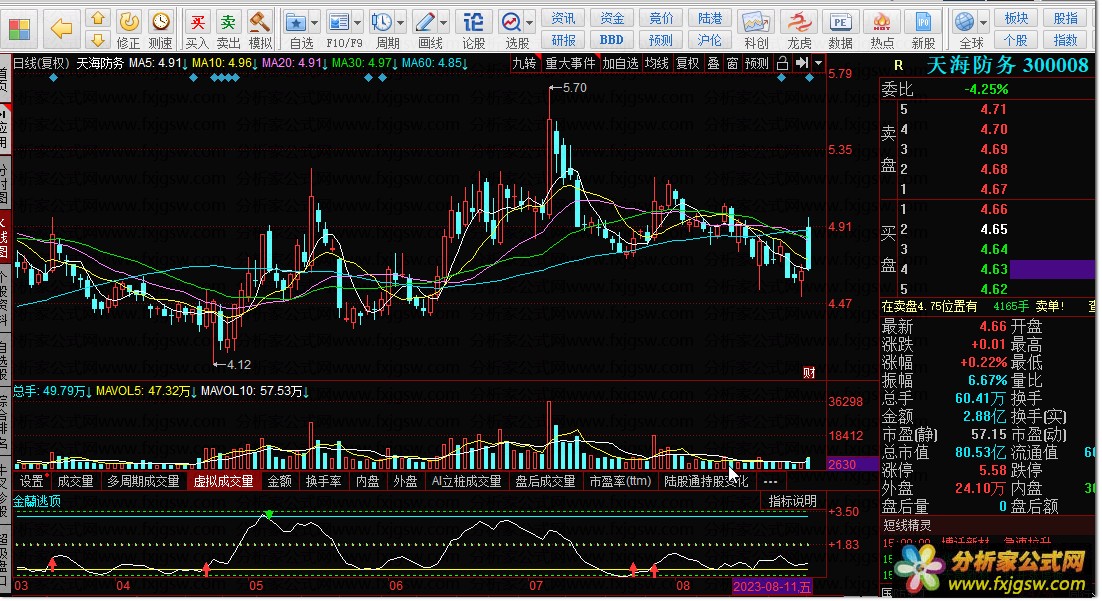Click the 财 marker on the price chart
Screen dimensions: 1102x601
pyautogui.click(x=810, y=373)
